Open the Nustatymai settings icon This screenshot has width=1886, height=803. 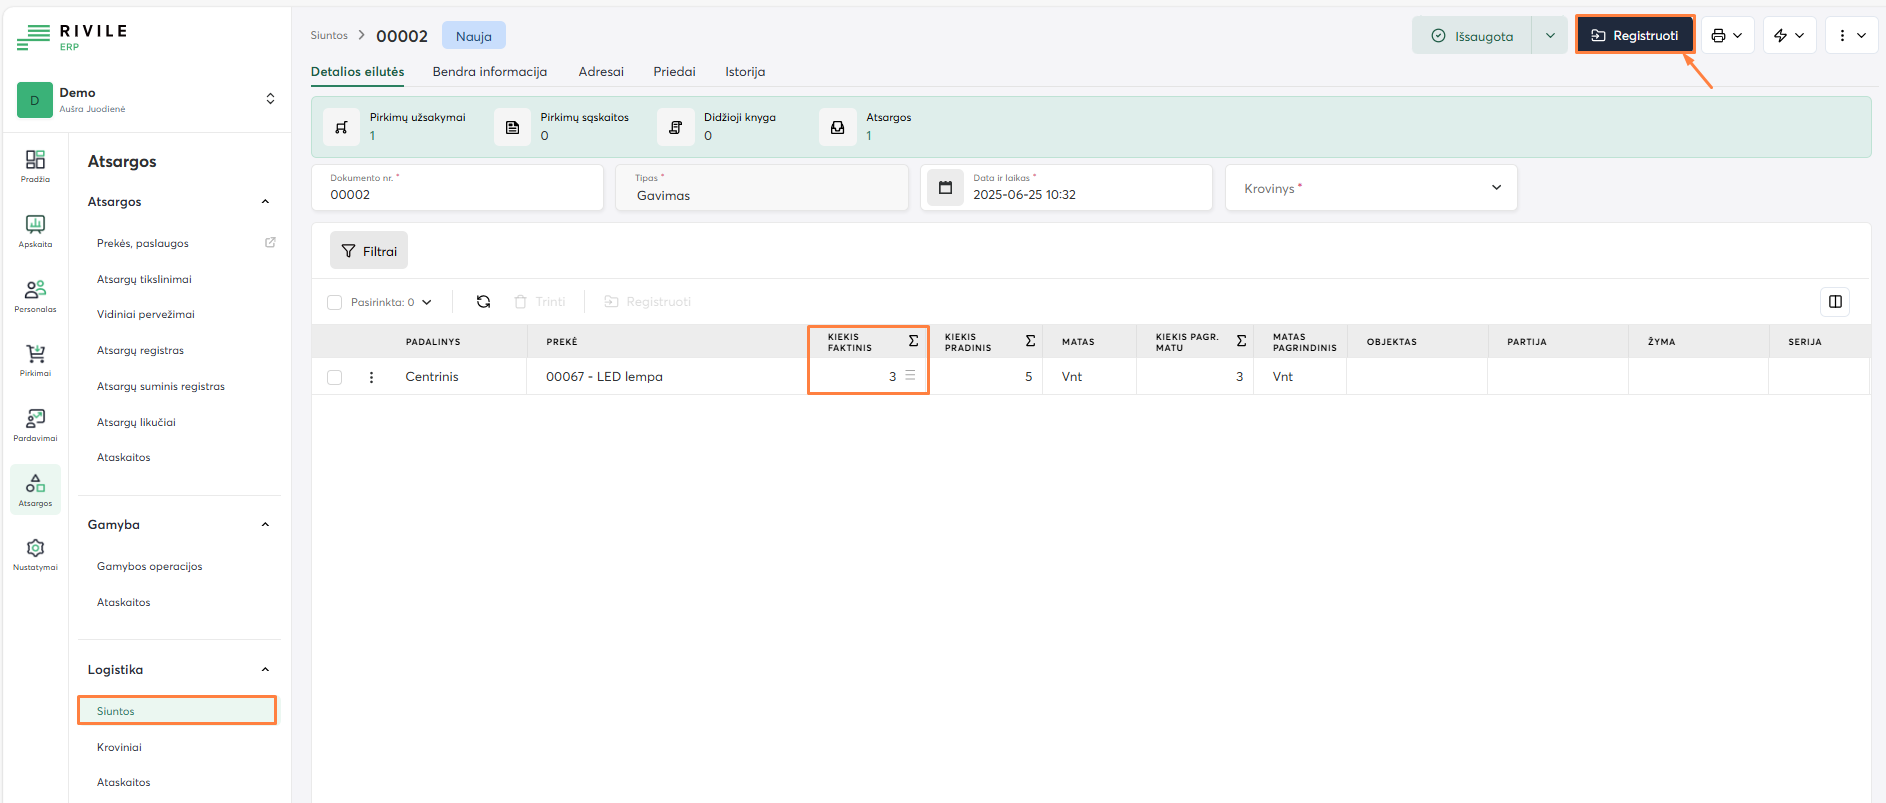coord(35,553)
